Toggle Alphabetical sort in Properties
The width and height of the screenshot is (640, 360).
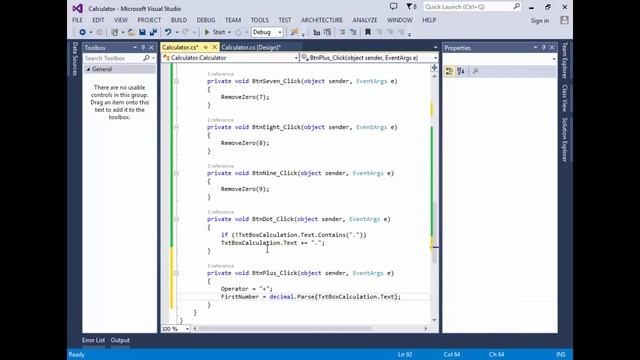click(x=461, y=71)
